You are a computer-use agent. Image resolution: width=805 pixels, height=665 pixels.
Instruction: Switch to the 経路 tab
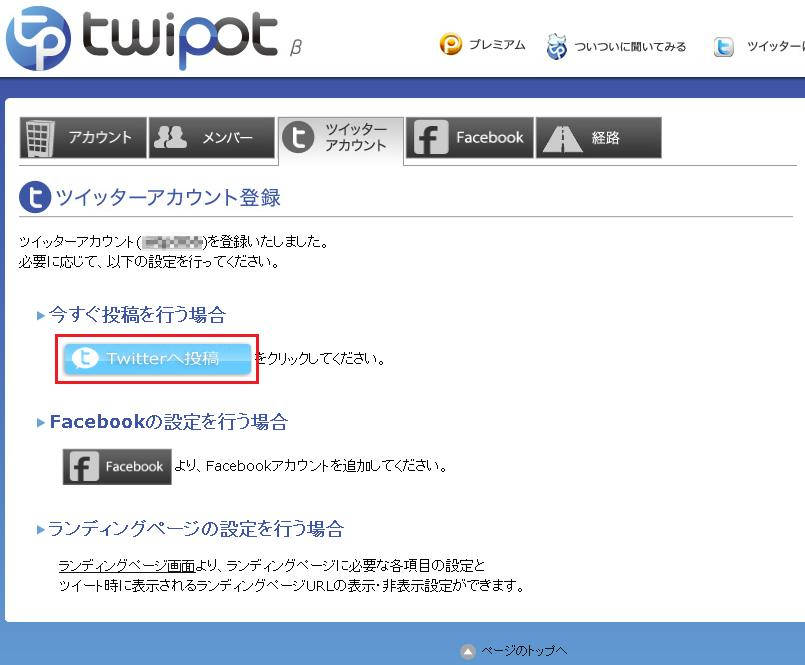(x=599, y=138)
